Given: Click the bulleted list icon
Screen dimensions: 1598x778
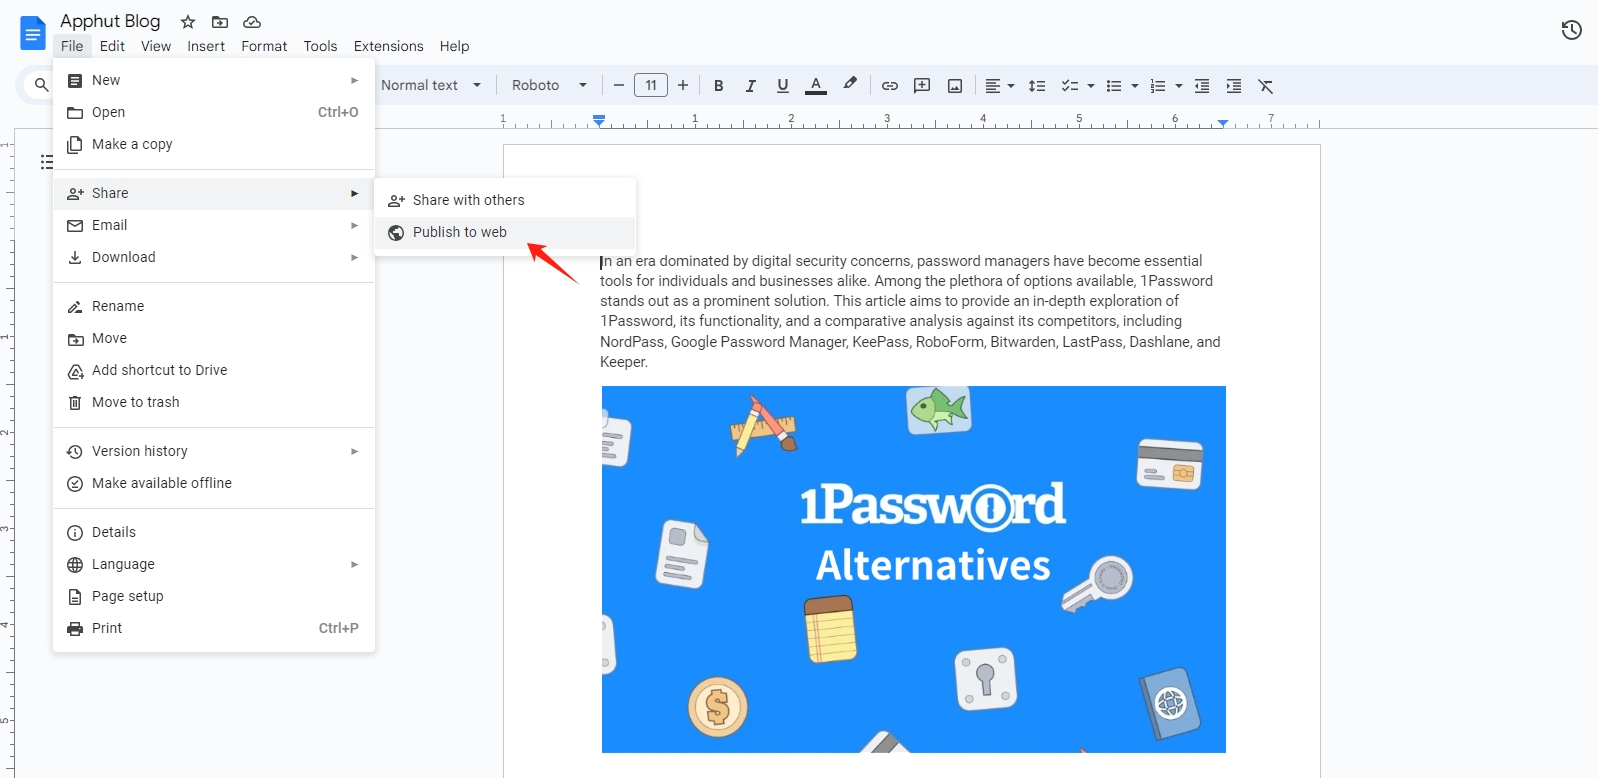Looking at the screenshot, I should click(x=1114, y=86).
